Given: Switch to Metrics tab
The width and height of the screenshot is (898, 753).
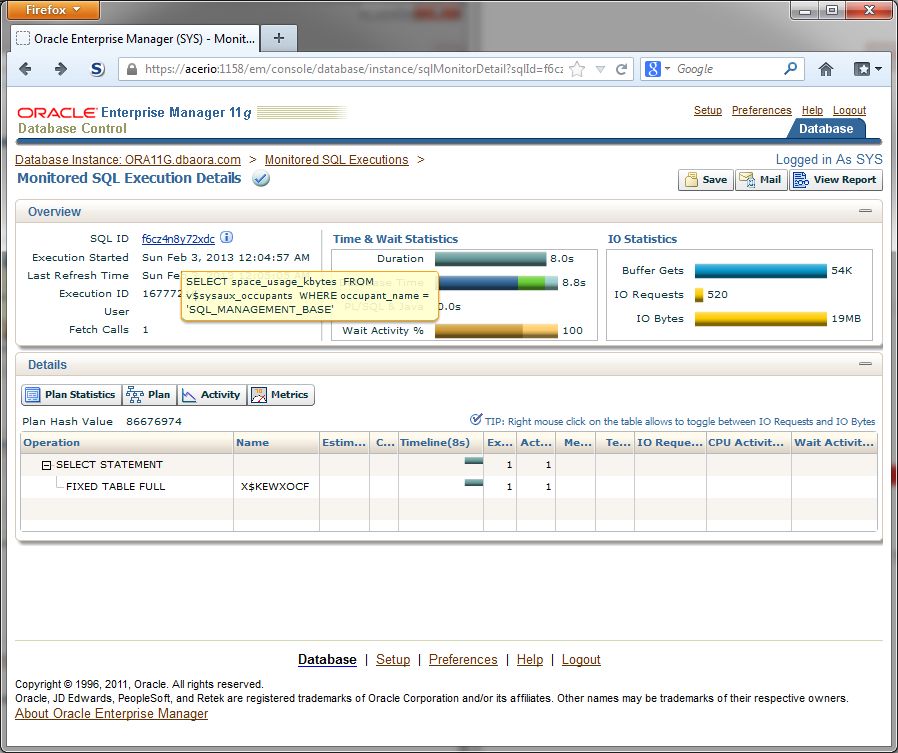Looking at the screenshot, I should [x=281, y=395].
